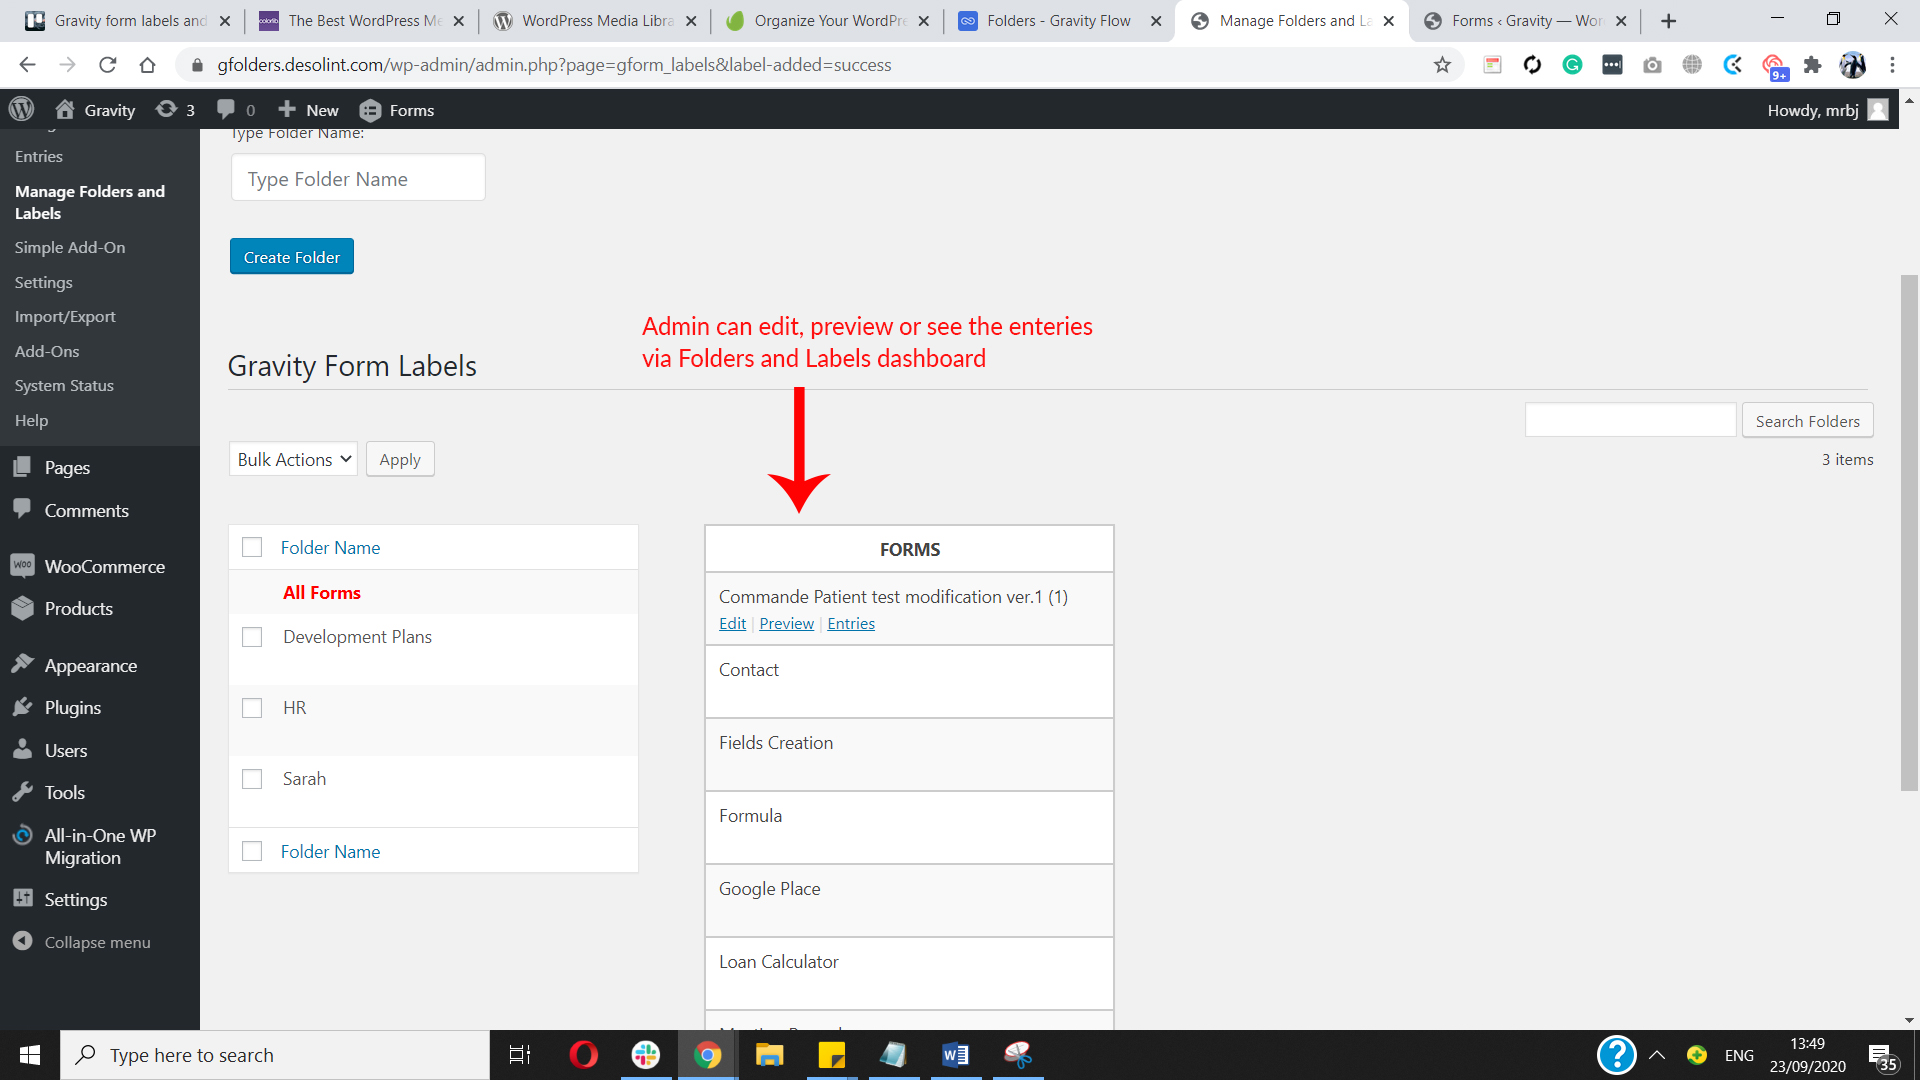1920x1080 pixels.
Task: Click the ENG language indicator
Action: pos(1739,1055)
